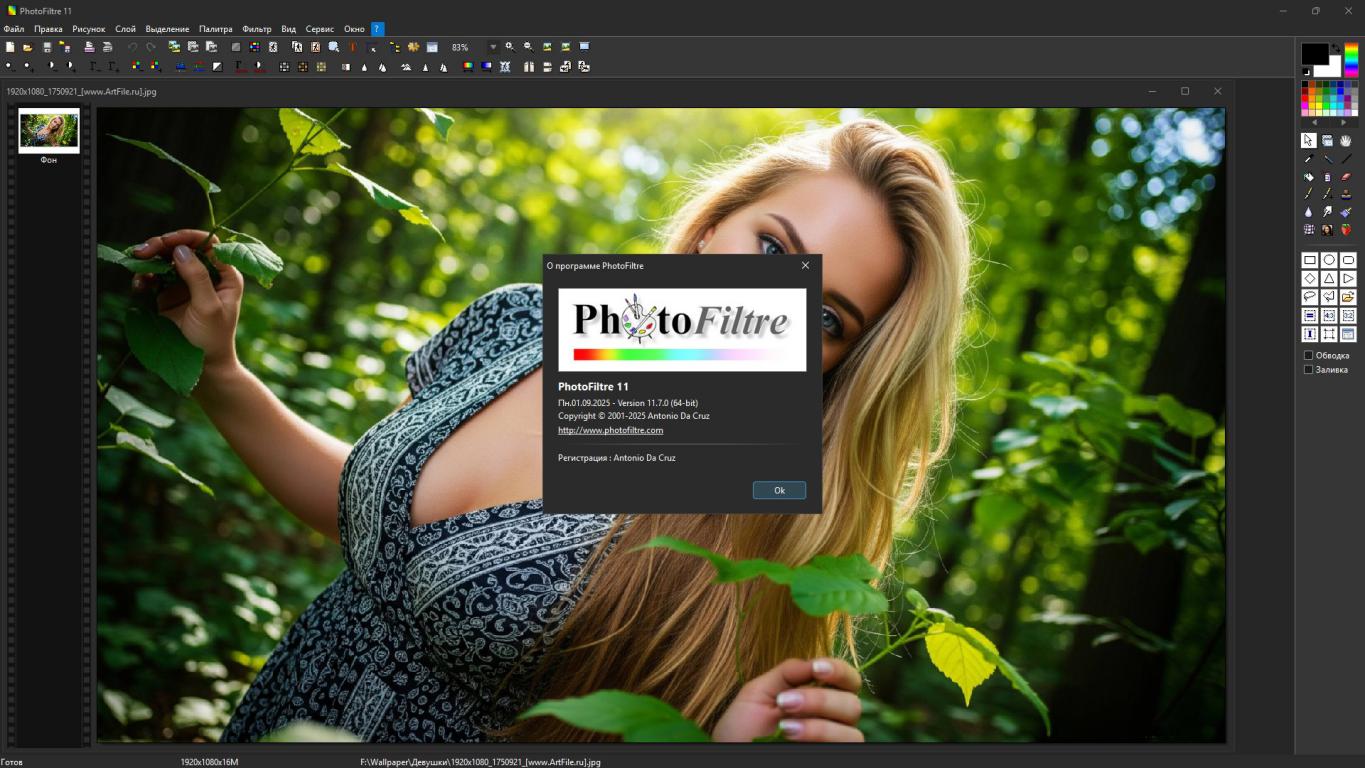The image size is (1365, 768).
Task: Open the Фильтр menu
Action: point(257,29)
